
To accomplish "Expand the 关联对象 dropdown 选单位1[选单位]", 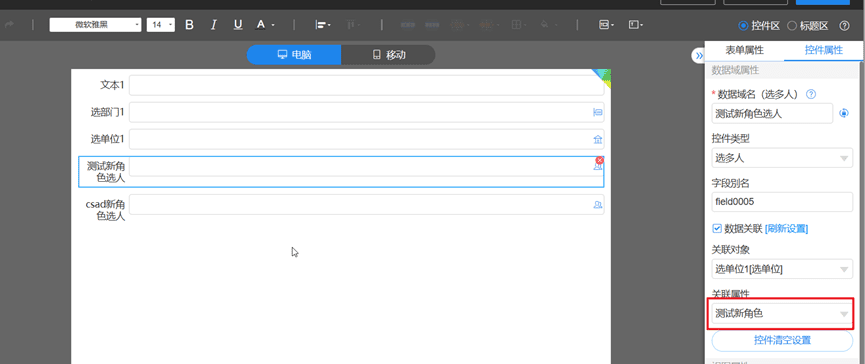I will click(782, 269).
